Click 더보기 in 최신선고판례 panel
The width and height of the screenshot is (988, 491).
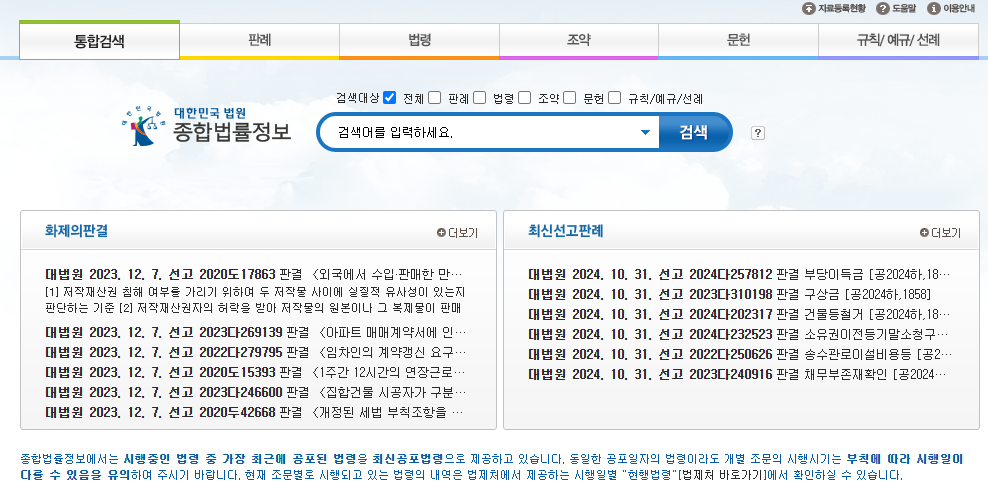click(x=940, y=233)
